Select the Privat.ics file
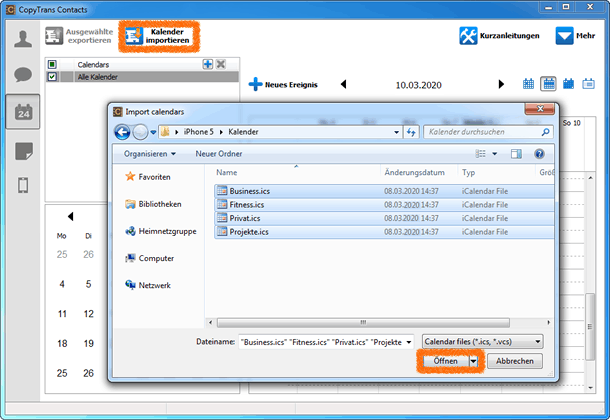Screen dimensions: 610x420 pyautogui.click(x=384, y=218)
